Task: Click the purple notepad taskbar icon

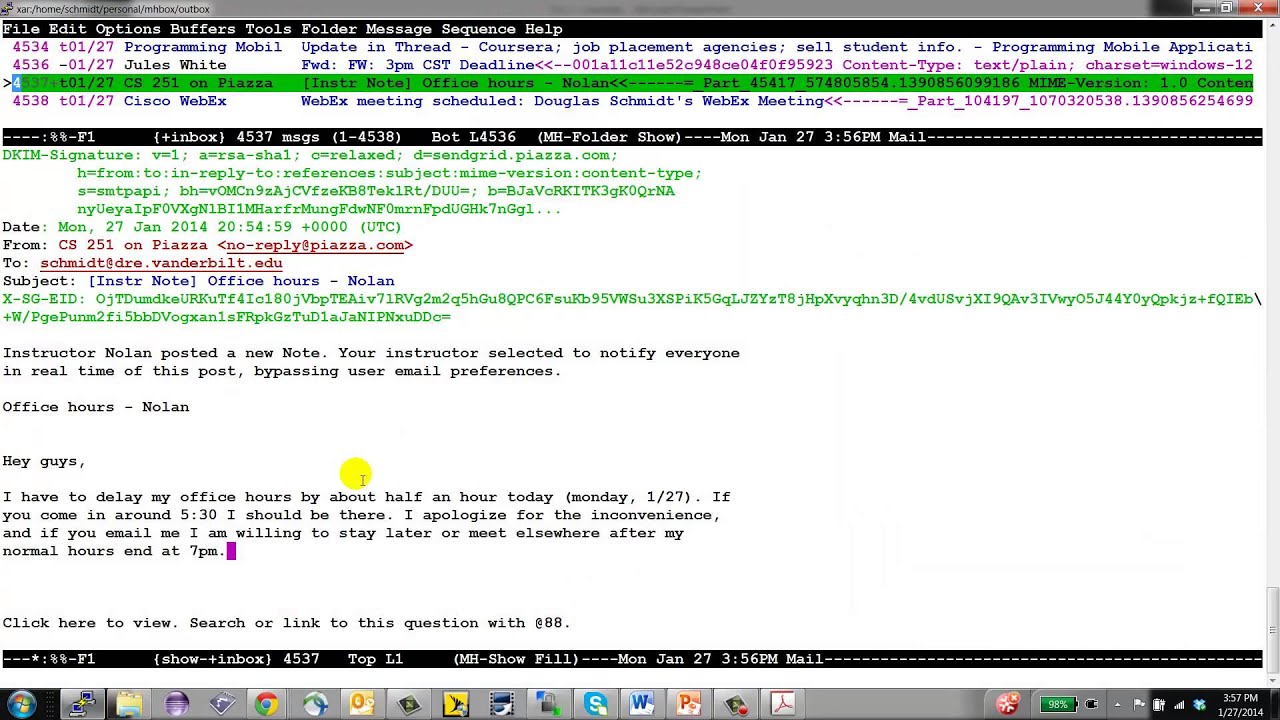Action: point(222,704)
